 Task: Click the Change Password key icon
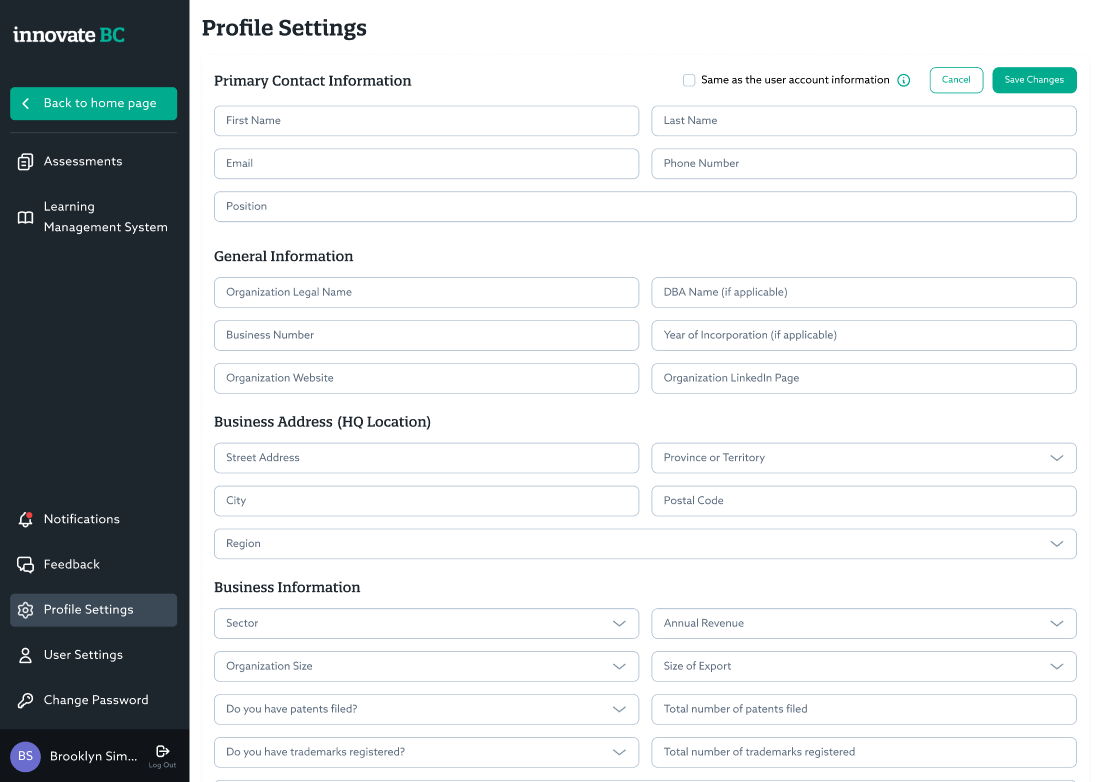(25, 701)
